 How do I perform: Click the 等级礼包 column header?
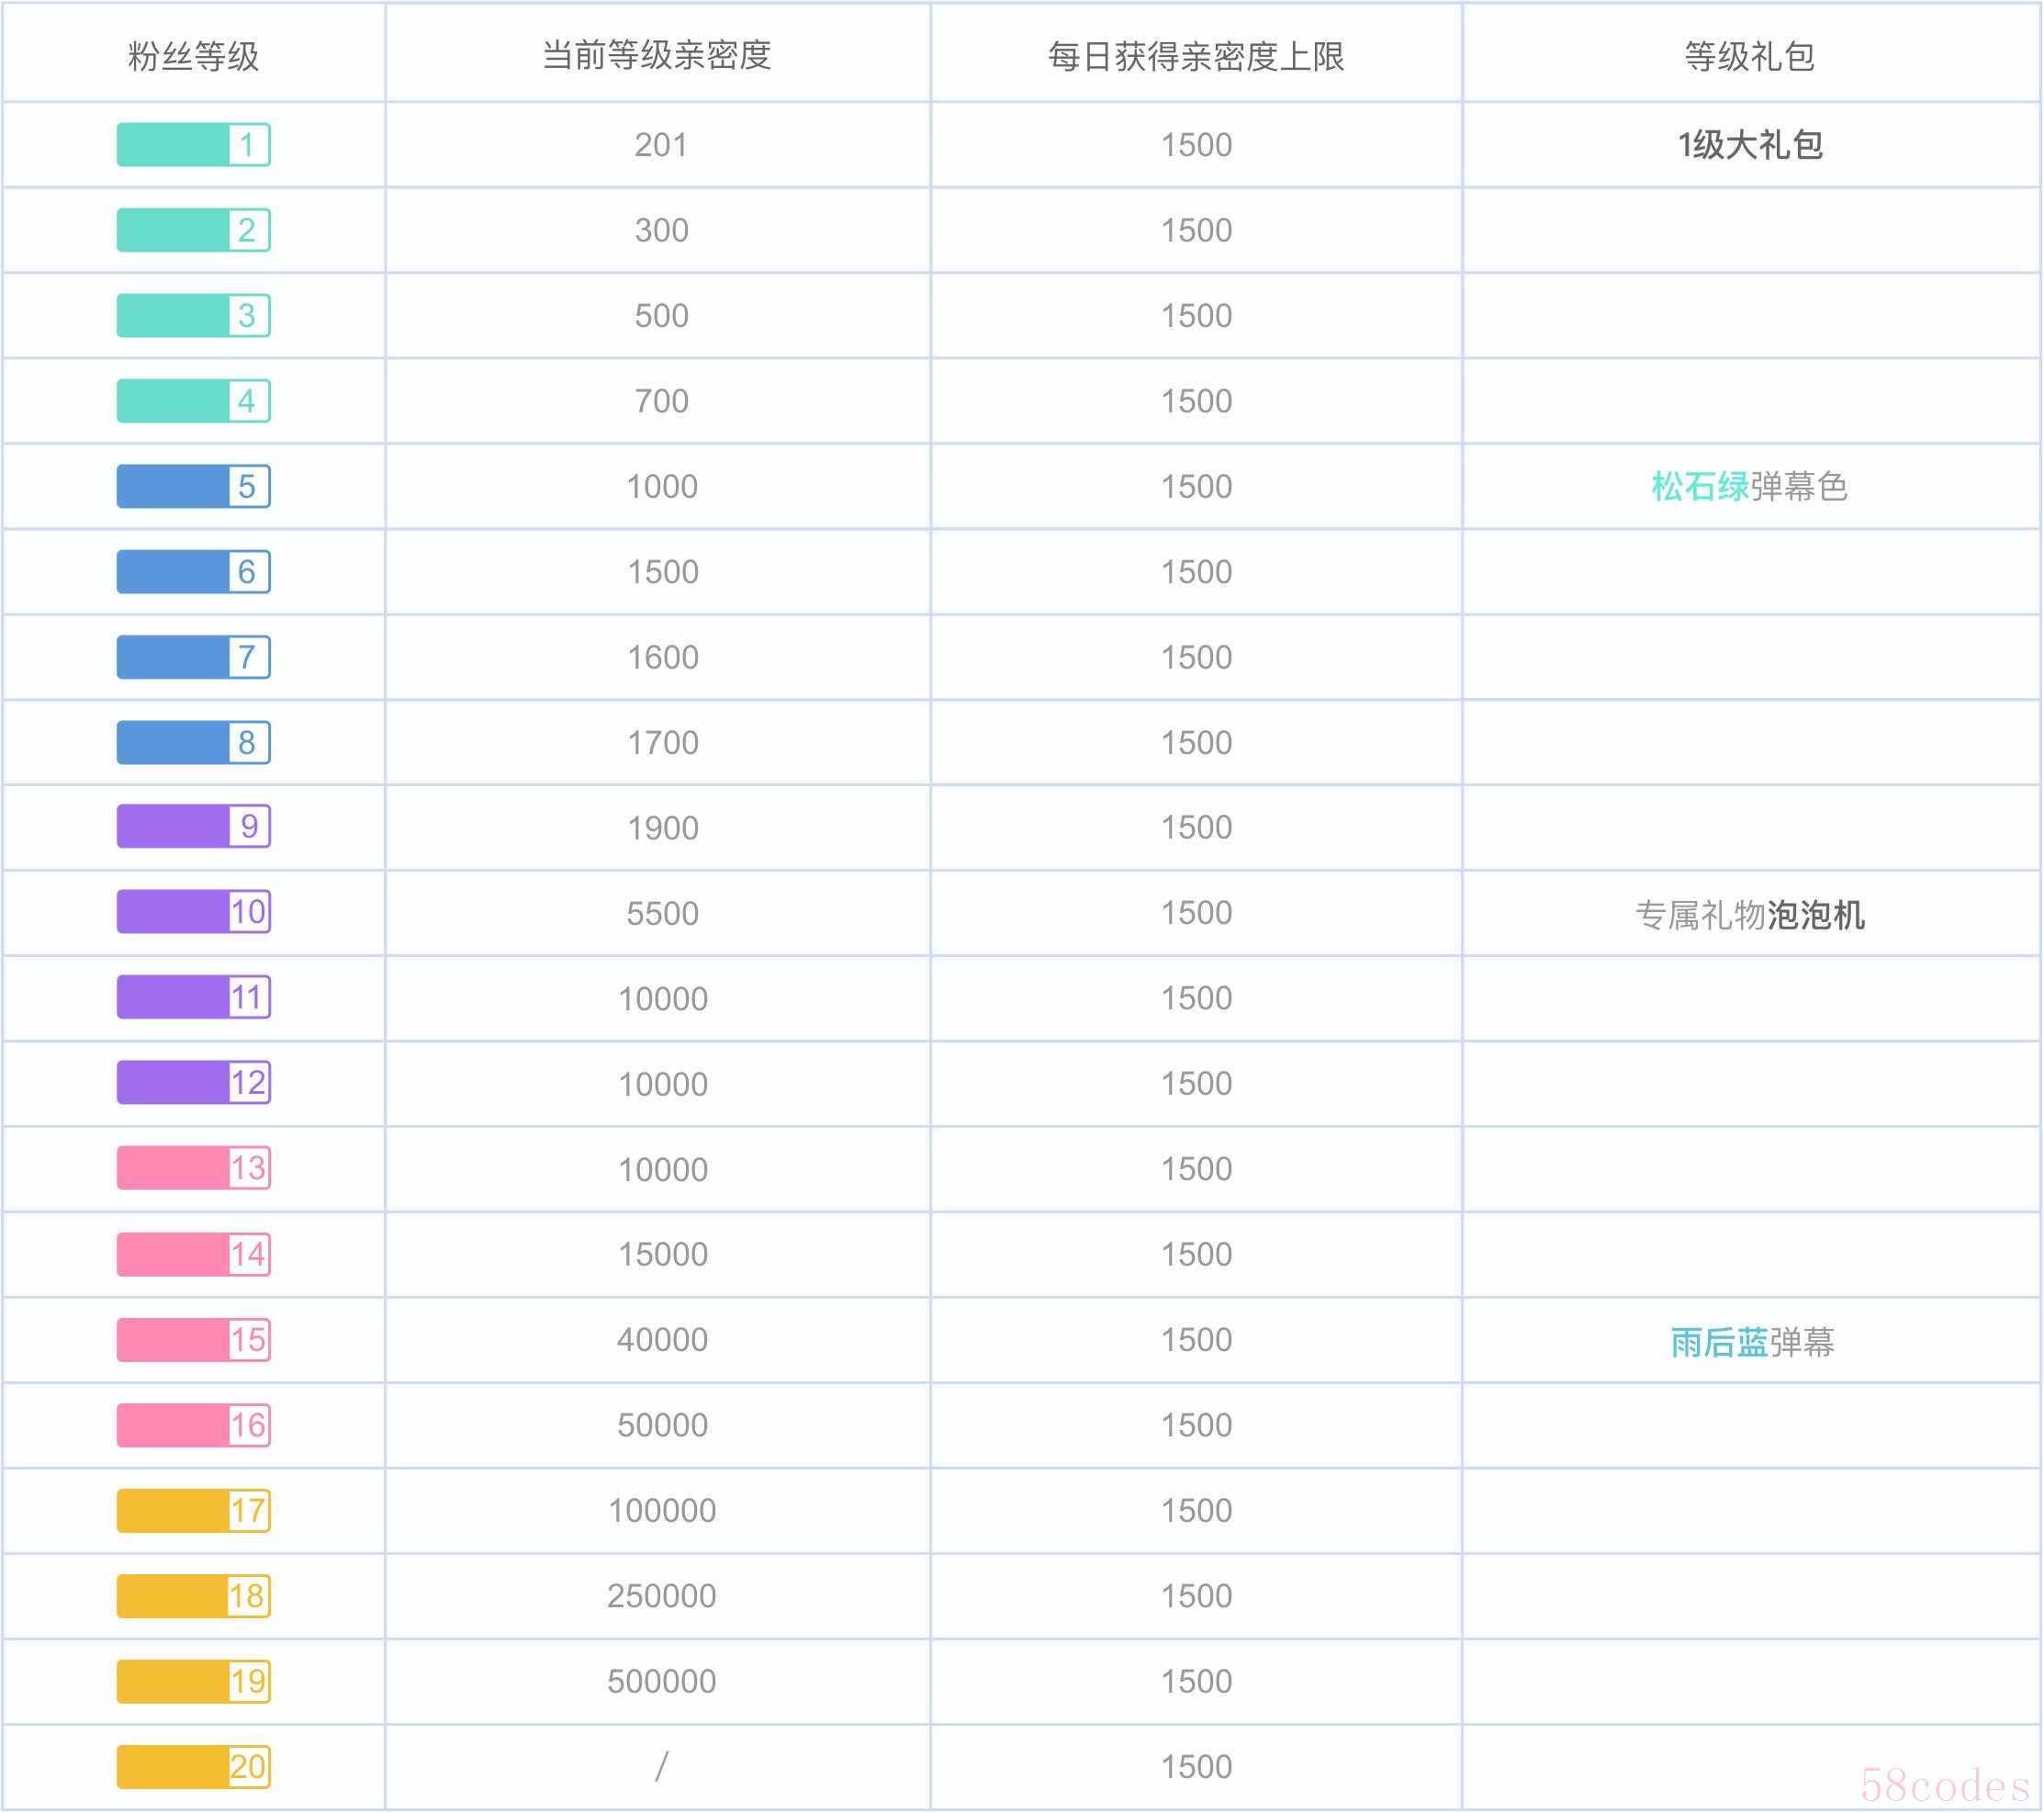click(x=1750, y=56)
